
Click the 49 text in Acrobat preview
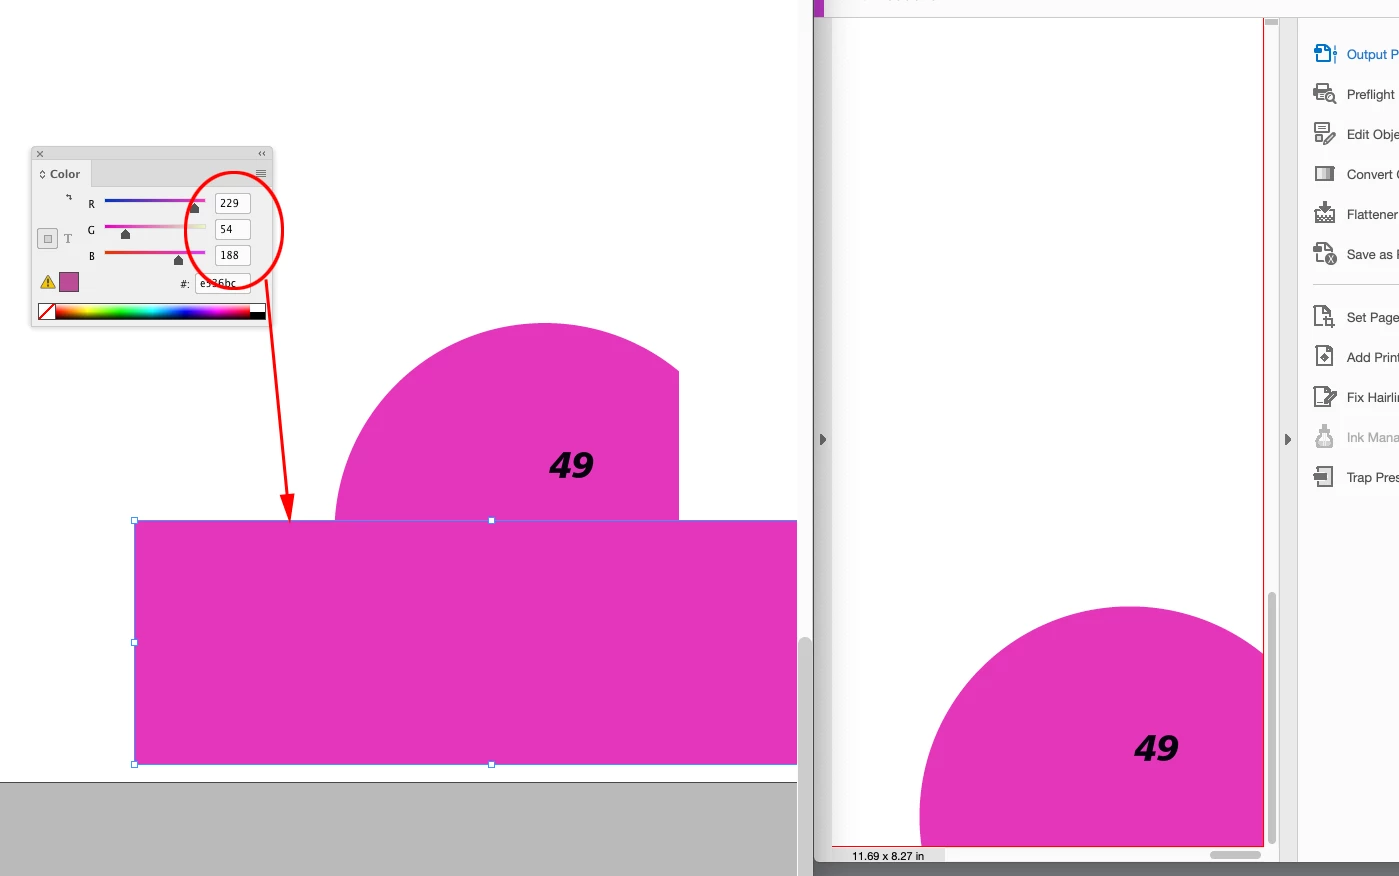point(1156,748)
